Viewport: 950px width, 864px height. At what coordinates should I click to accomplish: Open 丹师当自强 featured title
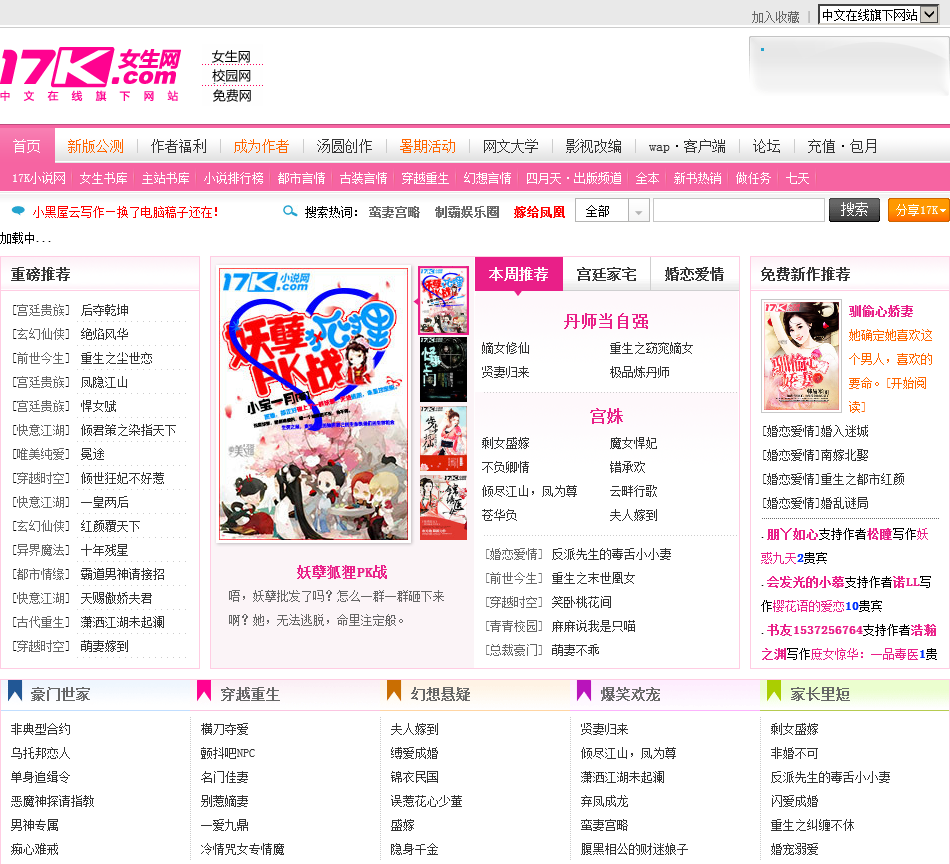pos(606,321)
